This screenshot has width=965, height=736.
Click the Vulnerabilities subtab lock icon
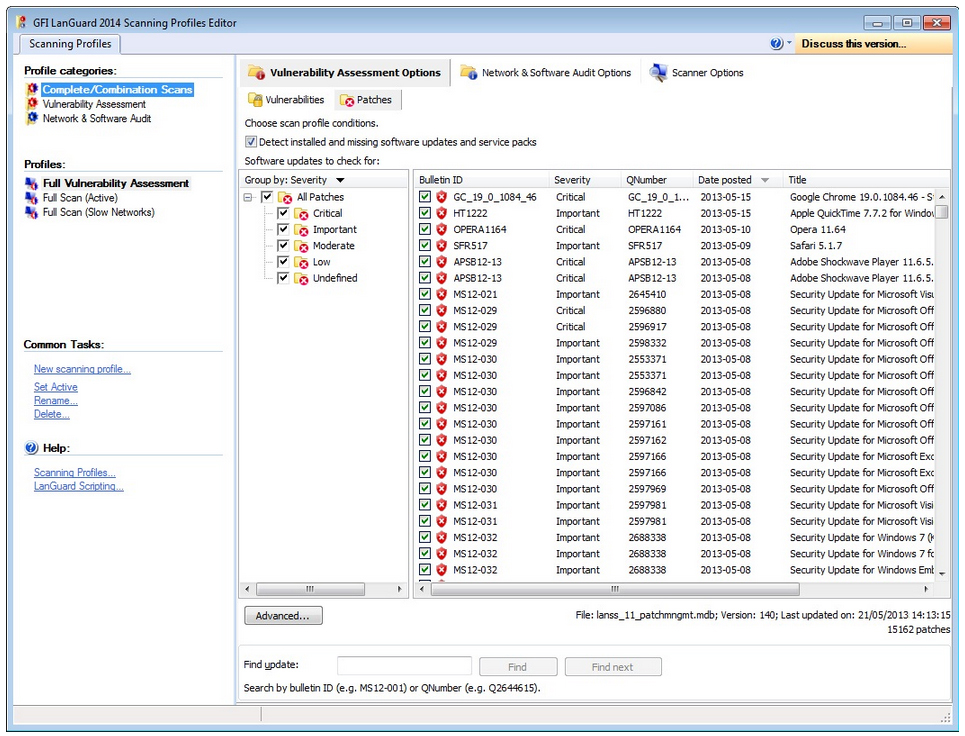click(x=255, y=100)
